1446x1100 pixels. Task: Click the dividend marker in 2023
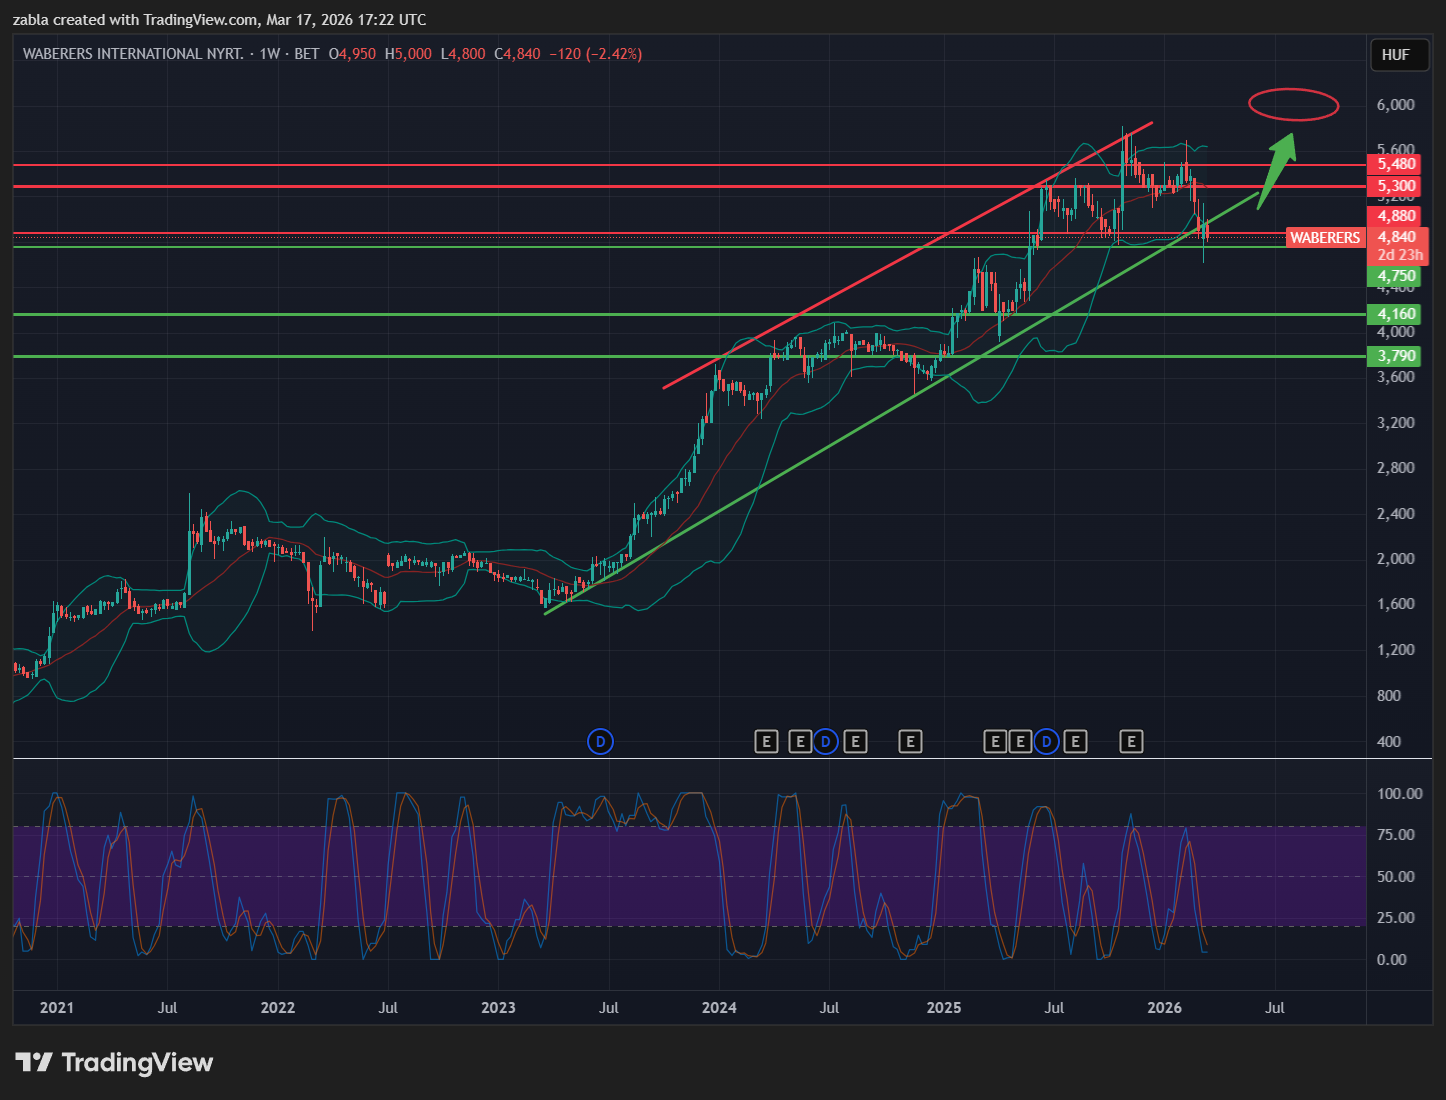(x=600, y=741)
